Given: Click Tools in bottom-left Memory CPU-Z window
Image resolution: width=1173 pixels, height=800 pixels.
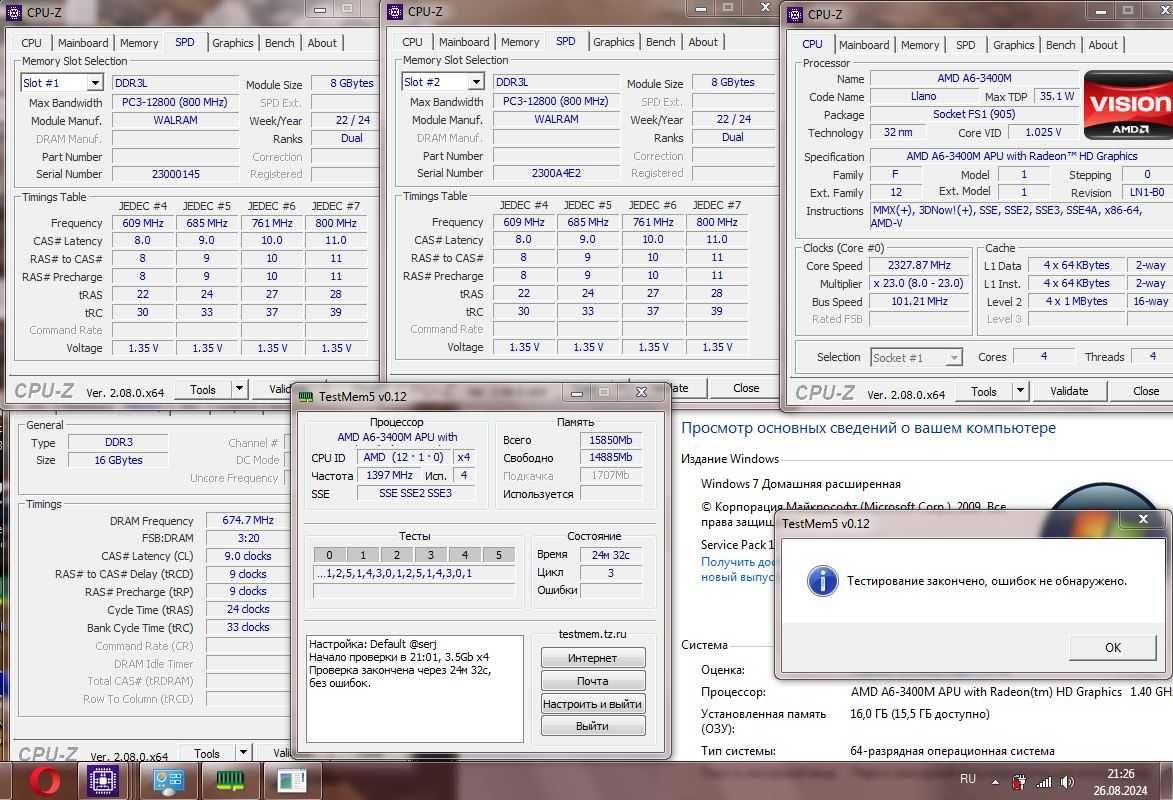Looking at the screenshot, I should [x=206, y=754].
